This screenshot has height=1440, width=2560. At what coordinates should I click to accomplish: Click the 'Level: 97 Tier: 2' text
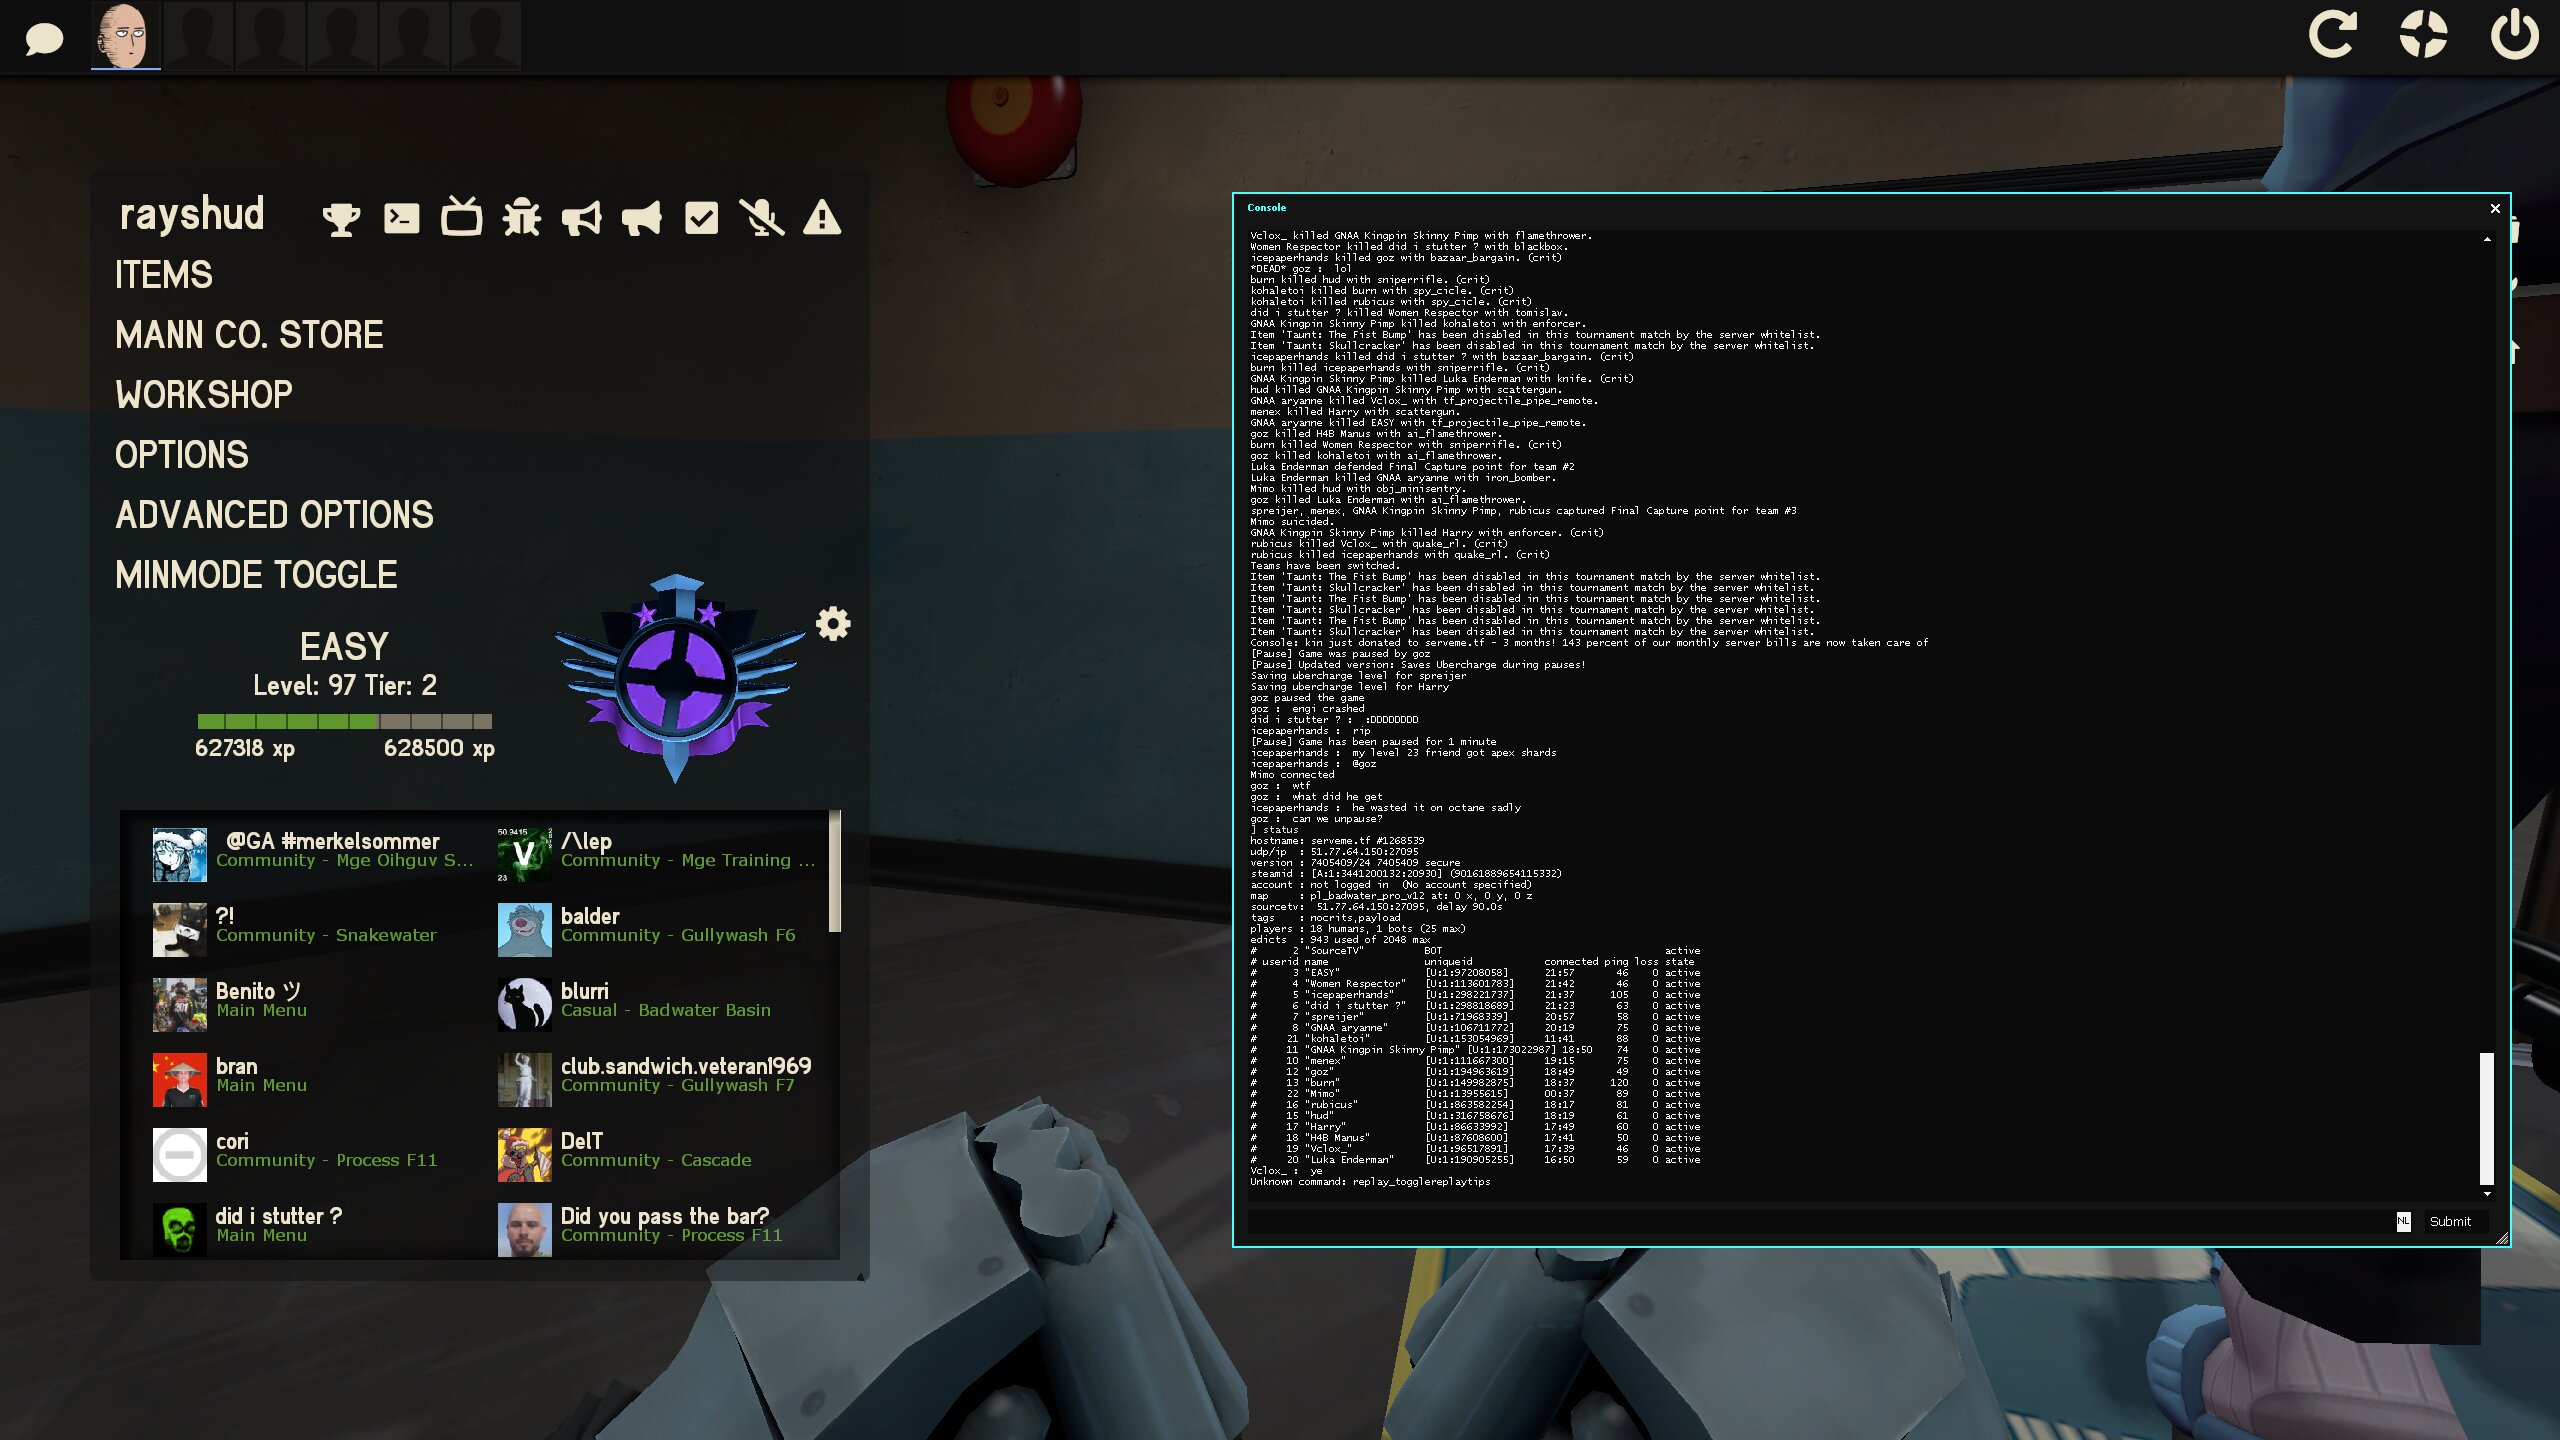345,685
